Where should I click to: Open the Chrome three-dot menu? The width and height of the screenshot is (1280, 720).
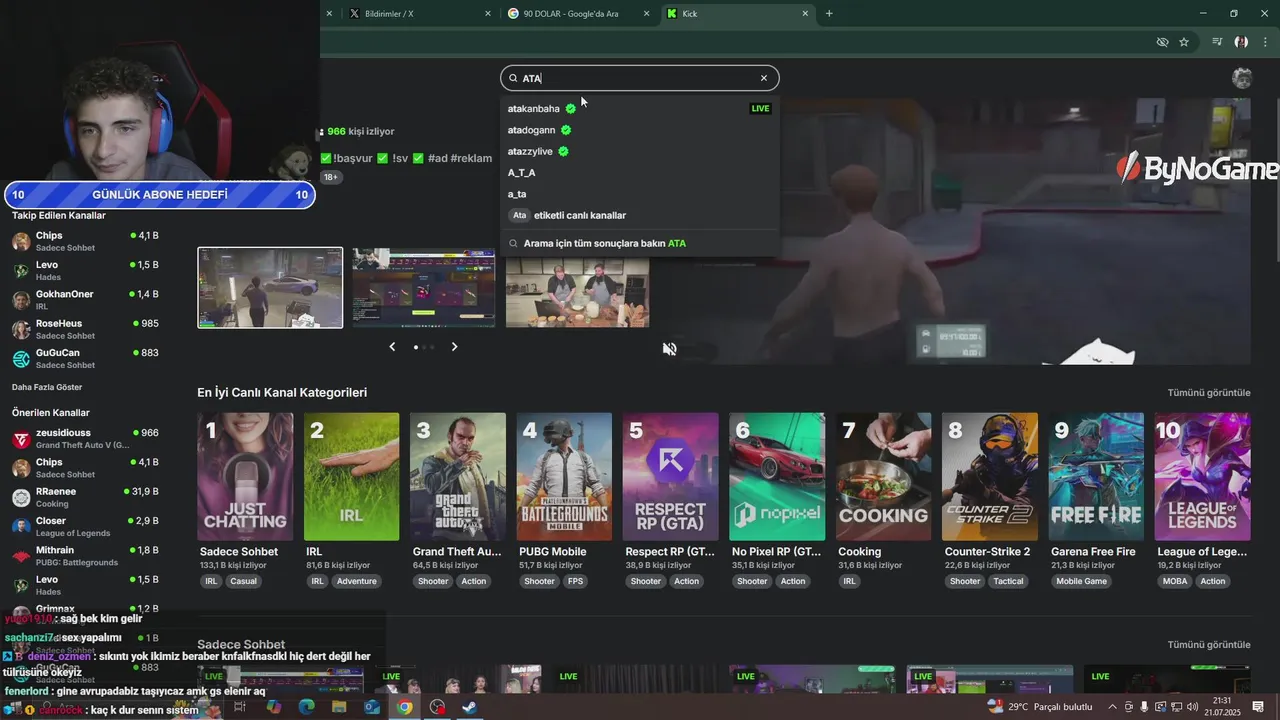(1266, 42)
